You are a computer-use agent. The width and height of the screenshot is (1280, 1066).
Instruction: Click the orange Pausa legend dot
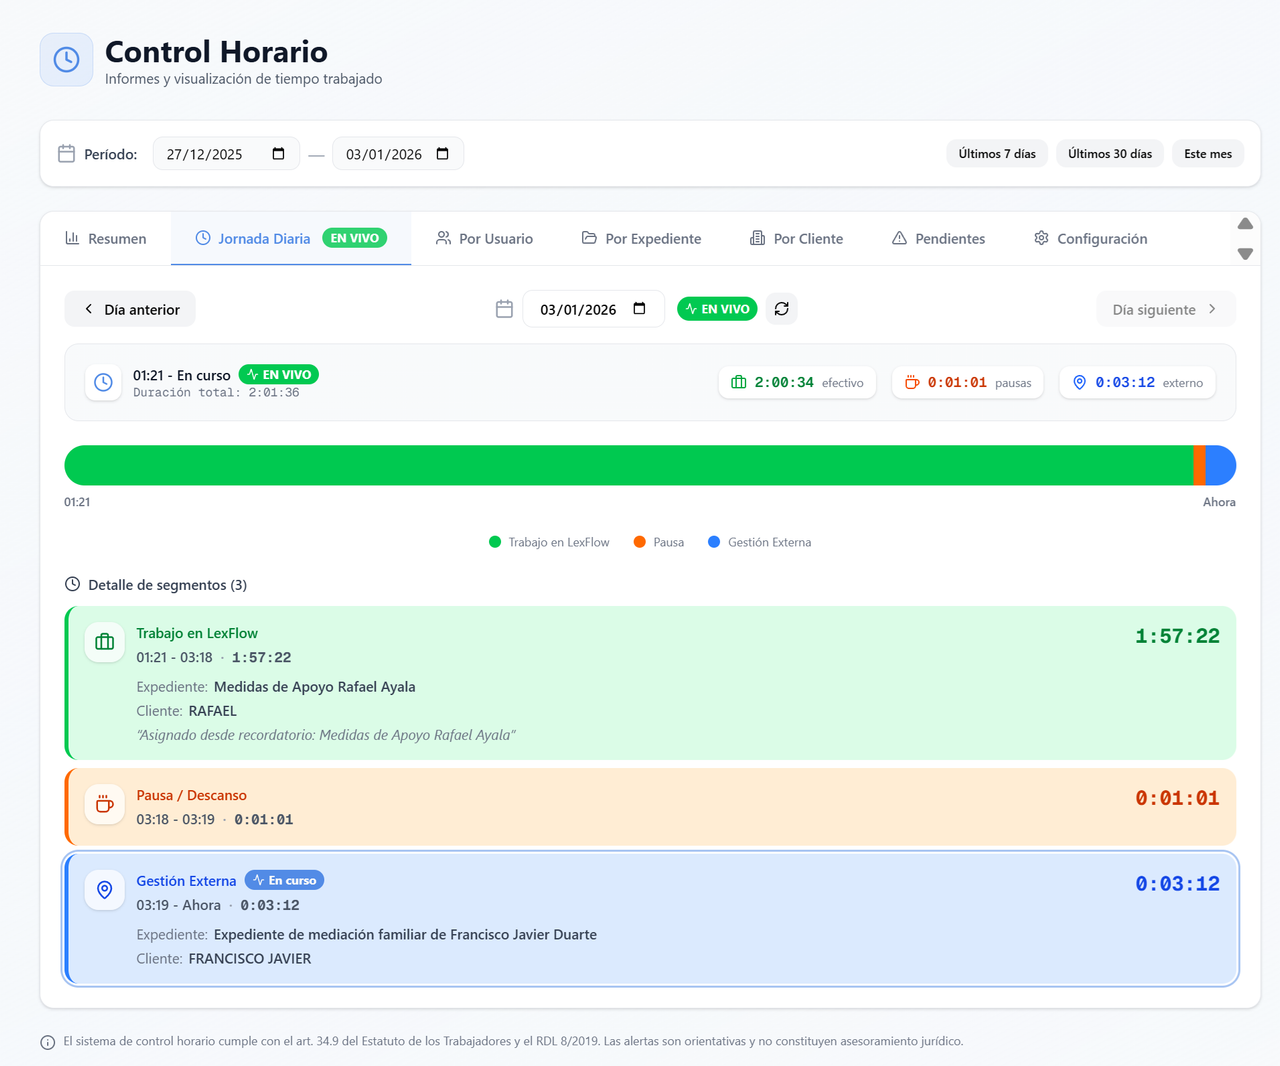[x=640, y=542]
